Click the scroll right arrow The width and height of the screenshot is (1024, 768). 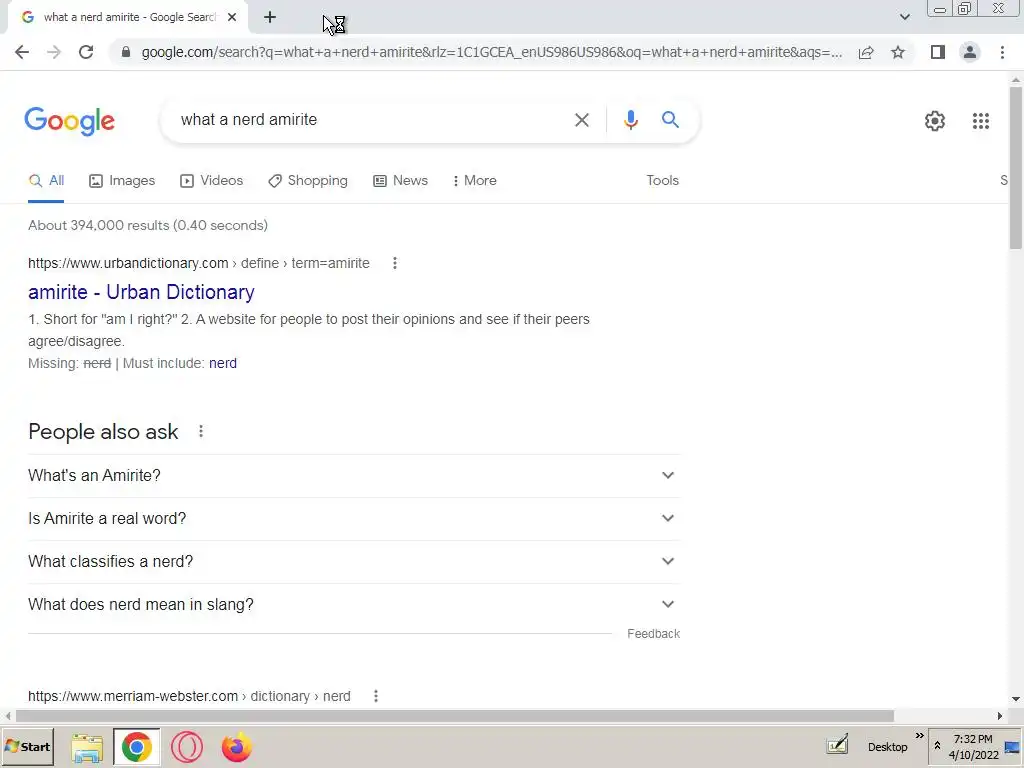[x=999, y=716]
